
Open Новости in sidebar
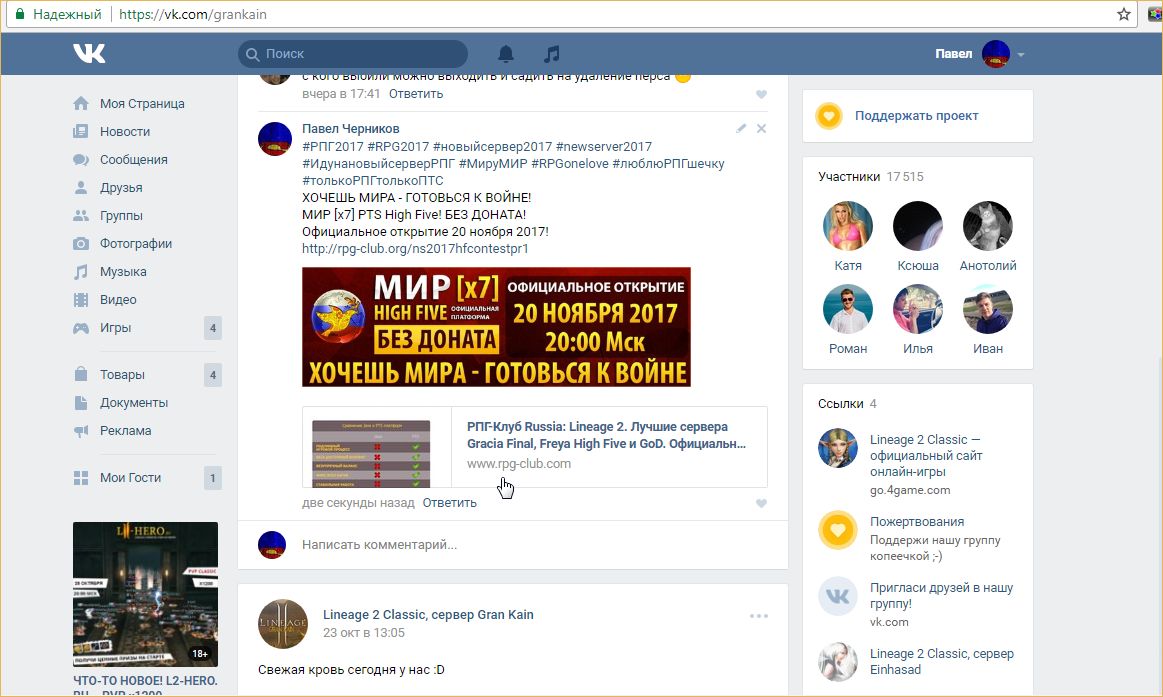click(125, 131)
